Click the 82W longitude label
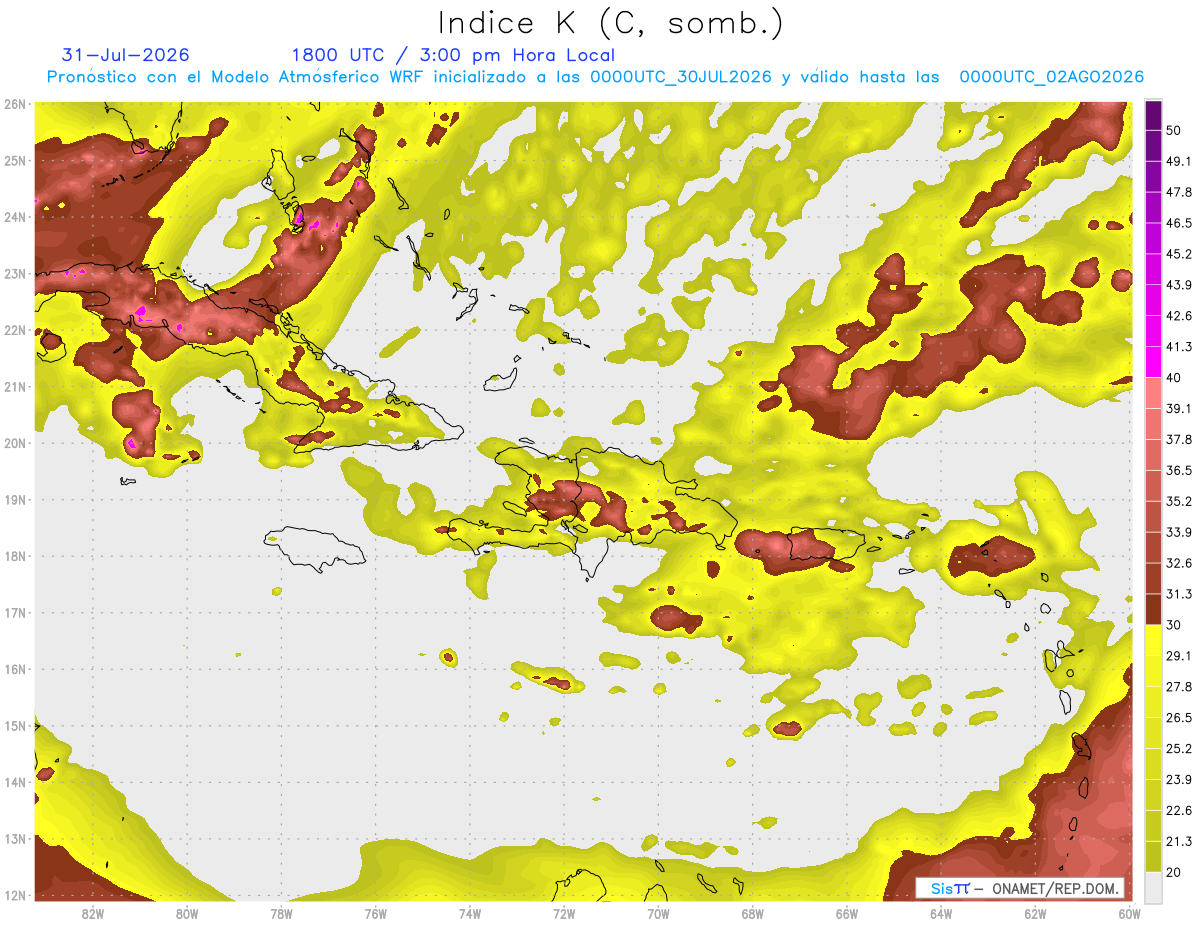The width and height of the screenshot is (1200, 927). (x=93, y=913)
